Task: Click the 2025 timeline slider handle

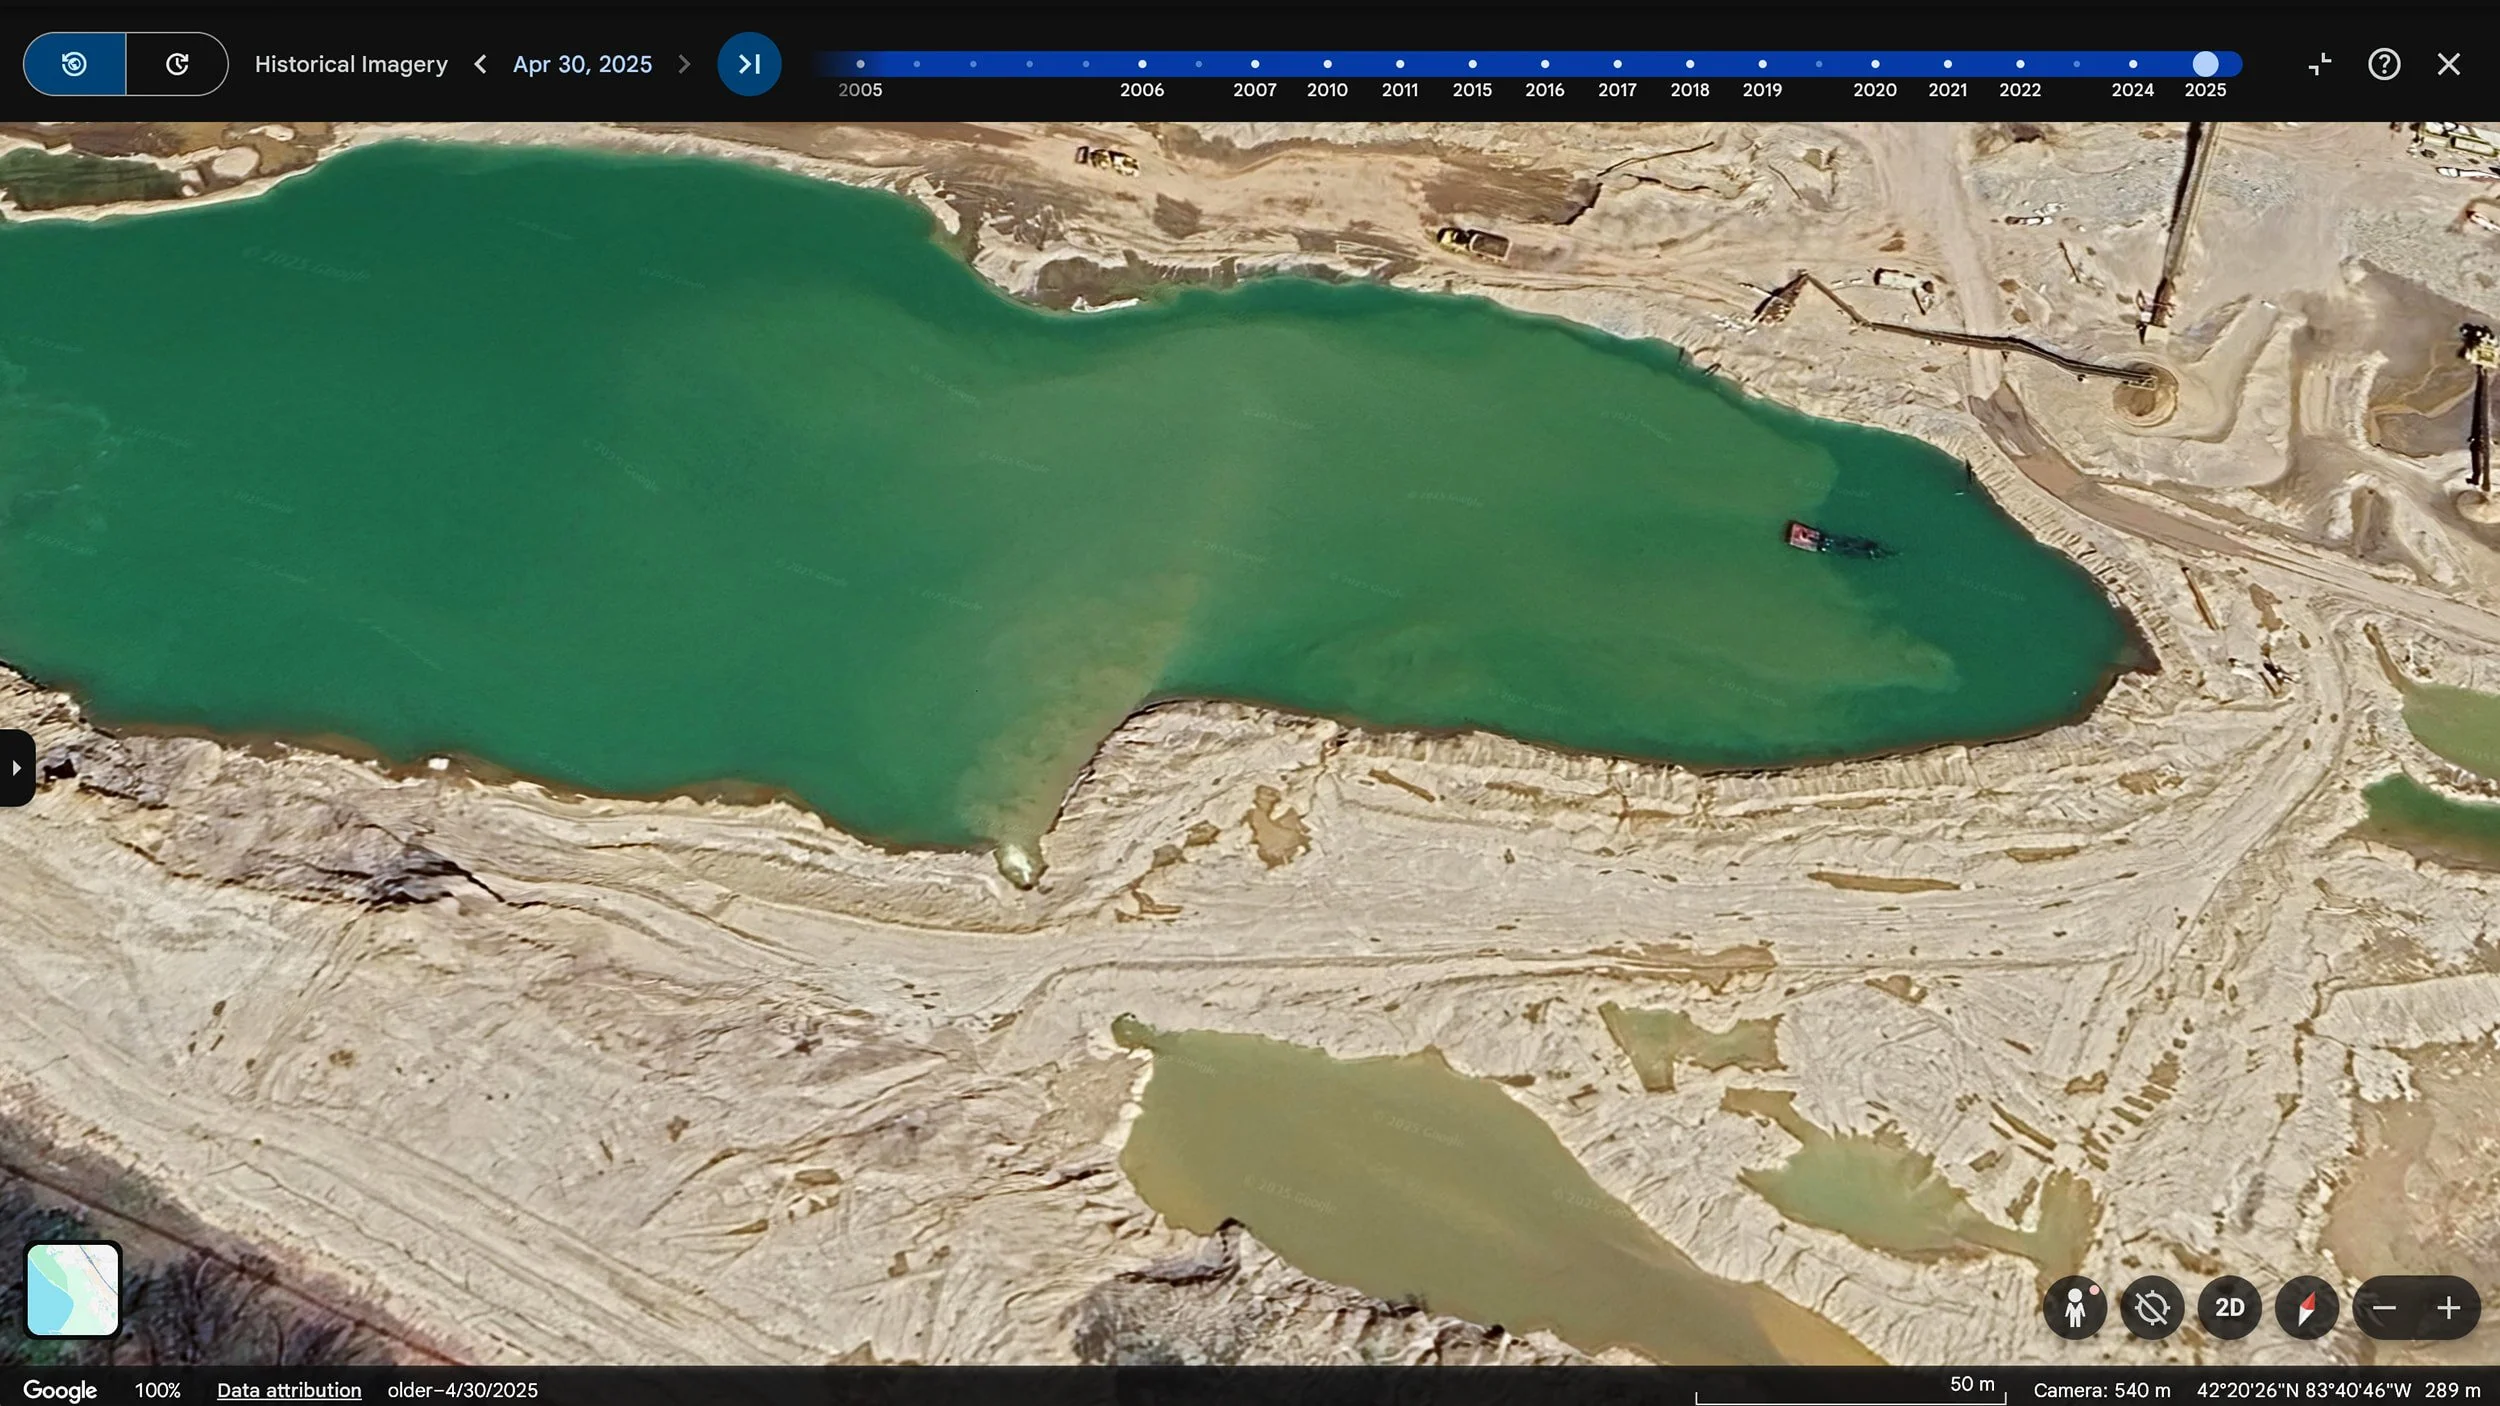Action: pyautogui.click(x=2205, y=64)
